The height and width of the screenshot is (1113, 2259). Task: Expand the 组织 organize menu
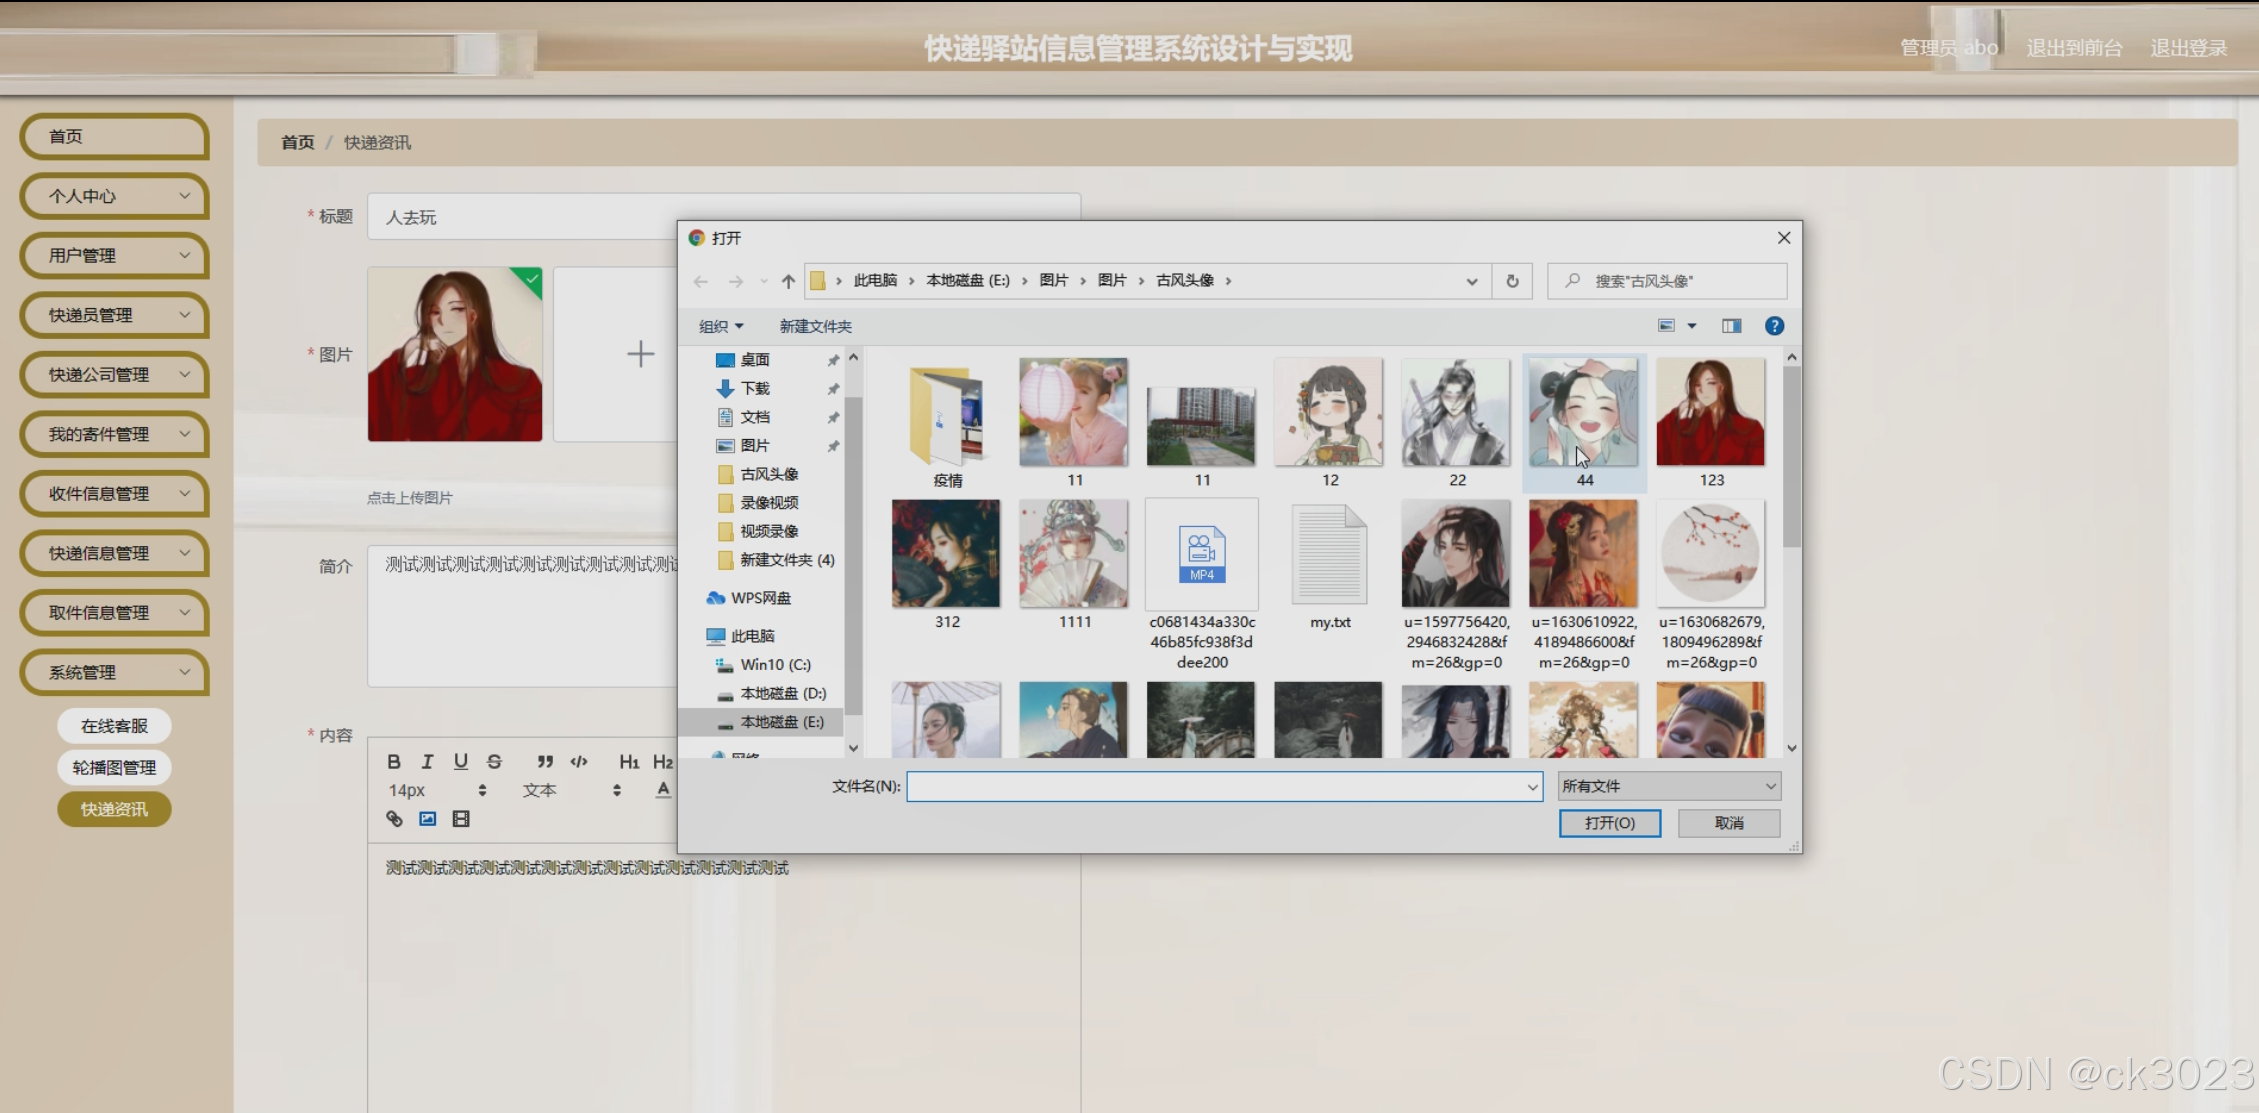coord(720,326)
